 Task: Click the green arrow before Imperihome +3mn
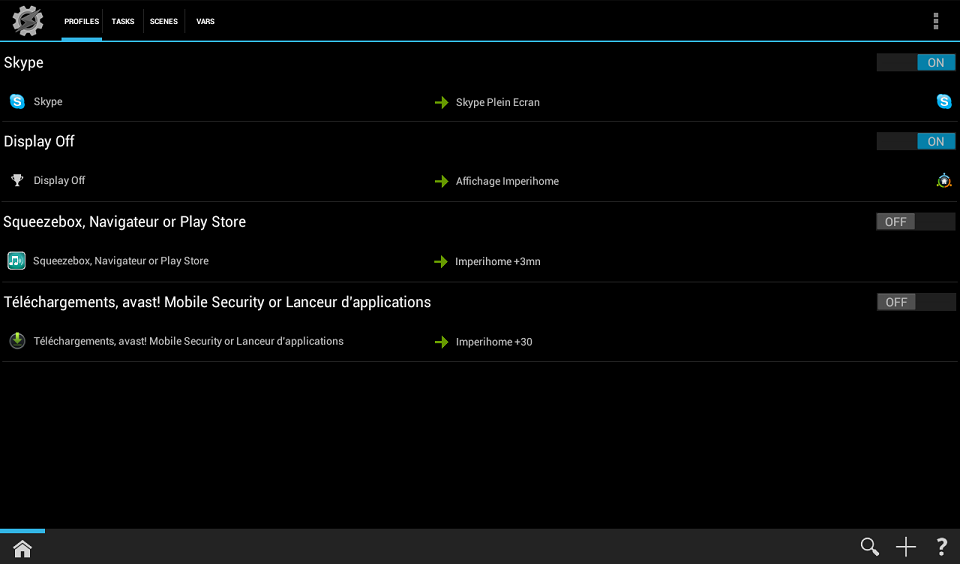441,261
